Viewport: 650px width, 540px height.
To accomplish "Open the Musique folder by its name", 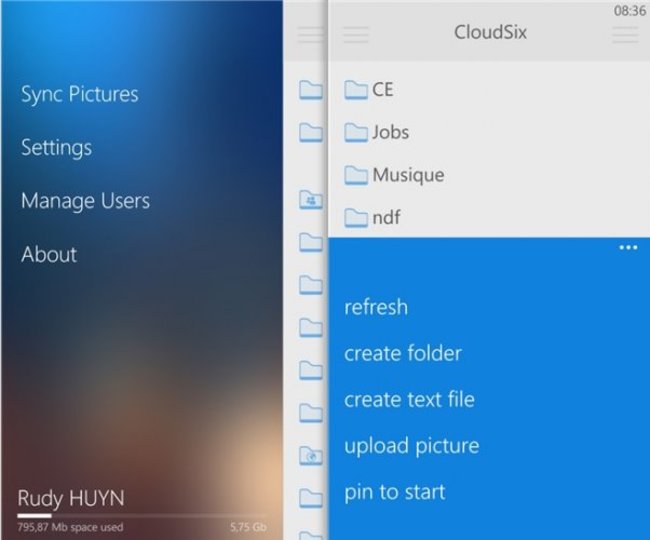I will (x=408, y=175).
